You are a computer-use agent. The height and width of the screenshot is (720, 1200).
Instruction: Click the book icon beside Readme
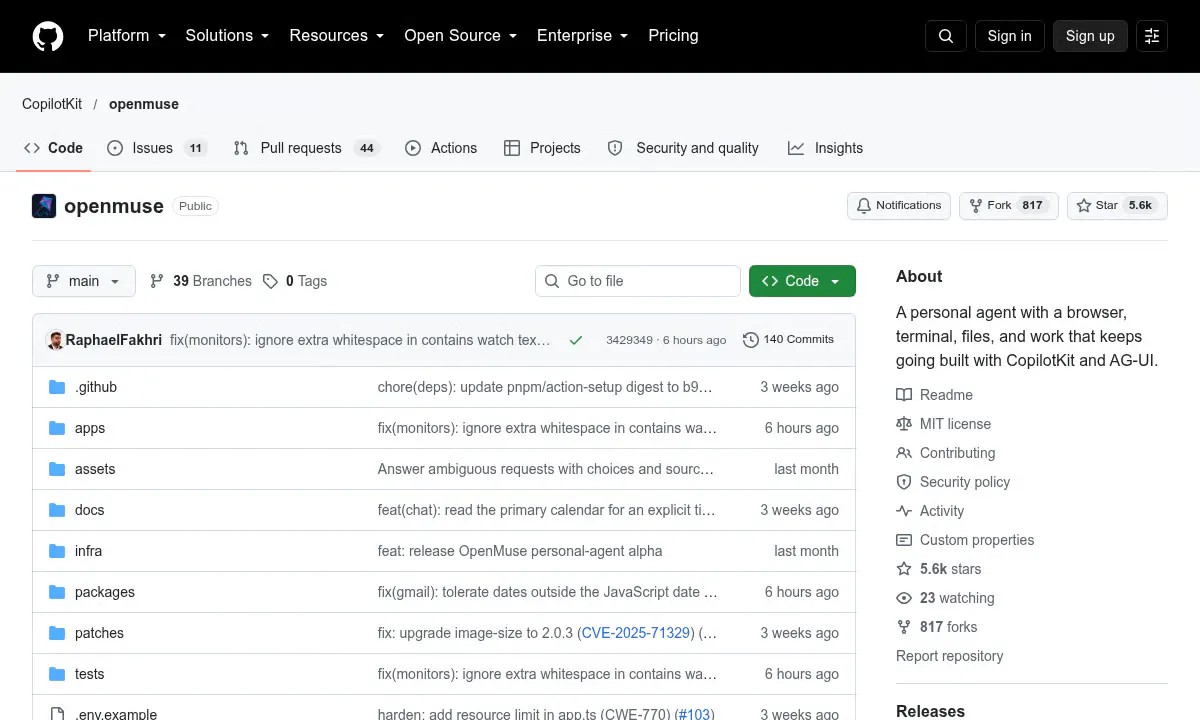coord(904,395)
